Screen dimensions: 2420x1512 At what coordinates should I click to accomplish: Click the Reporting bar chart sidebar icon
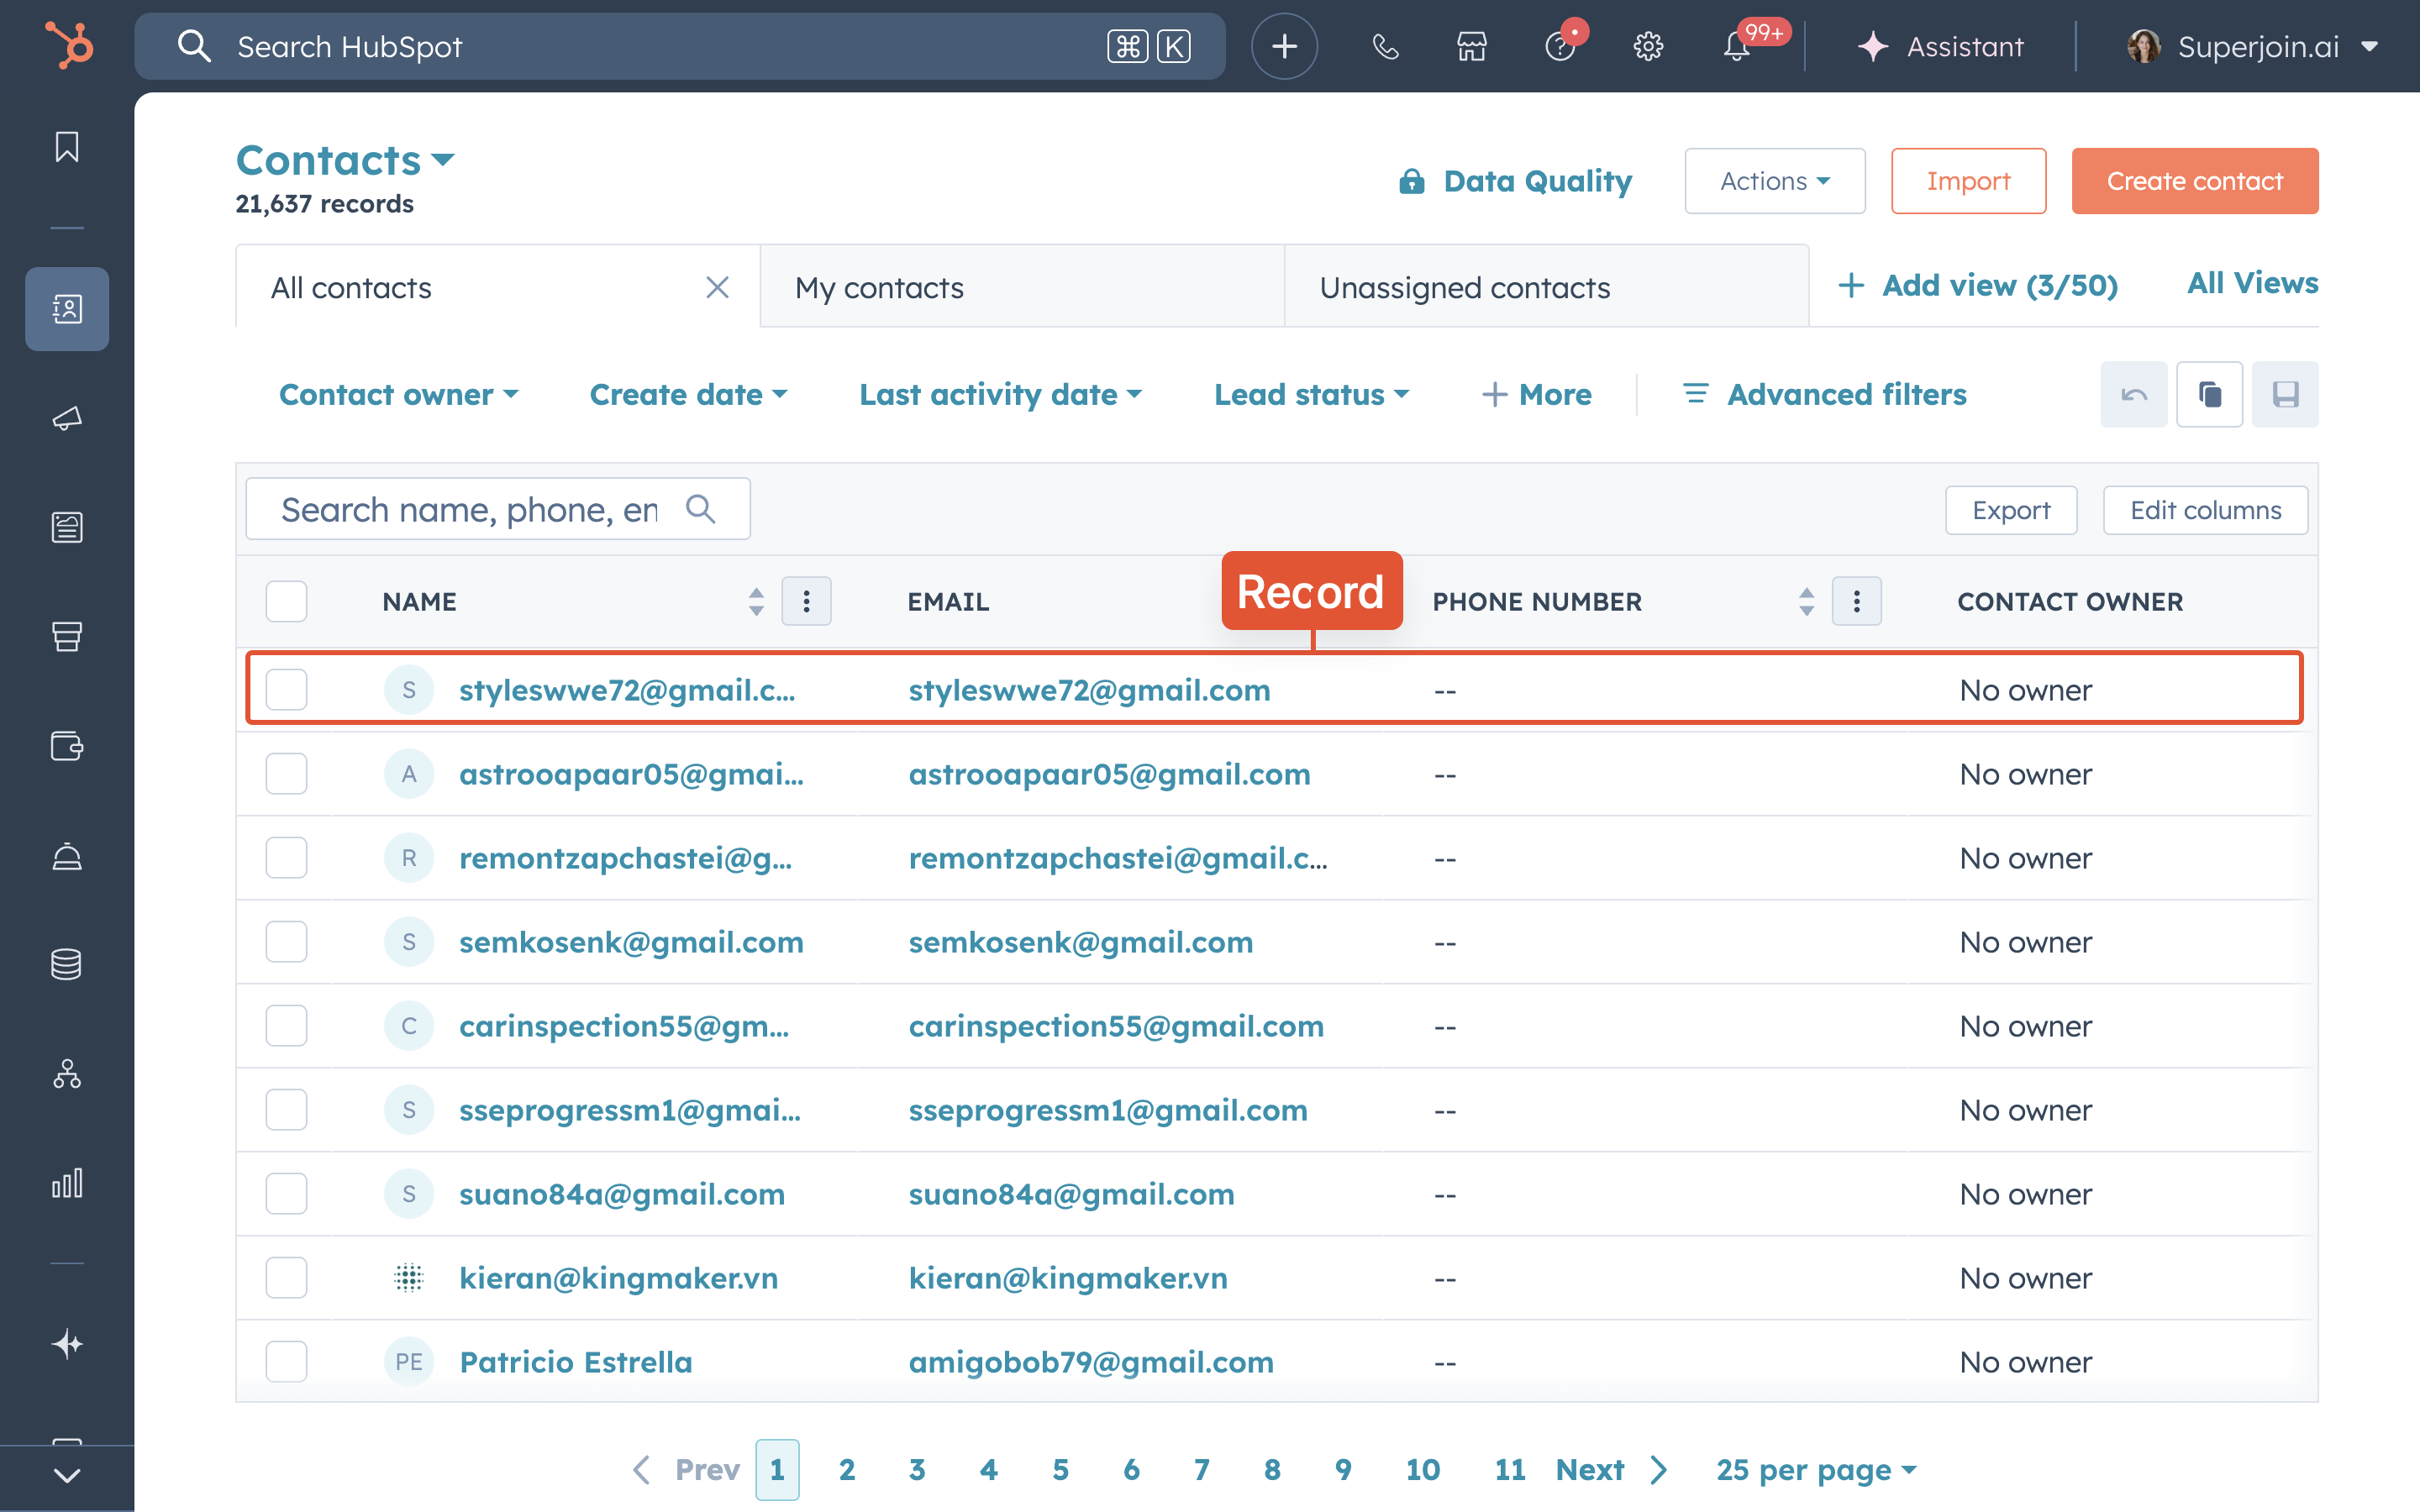[x=67, y=1183]
